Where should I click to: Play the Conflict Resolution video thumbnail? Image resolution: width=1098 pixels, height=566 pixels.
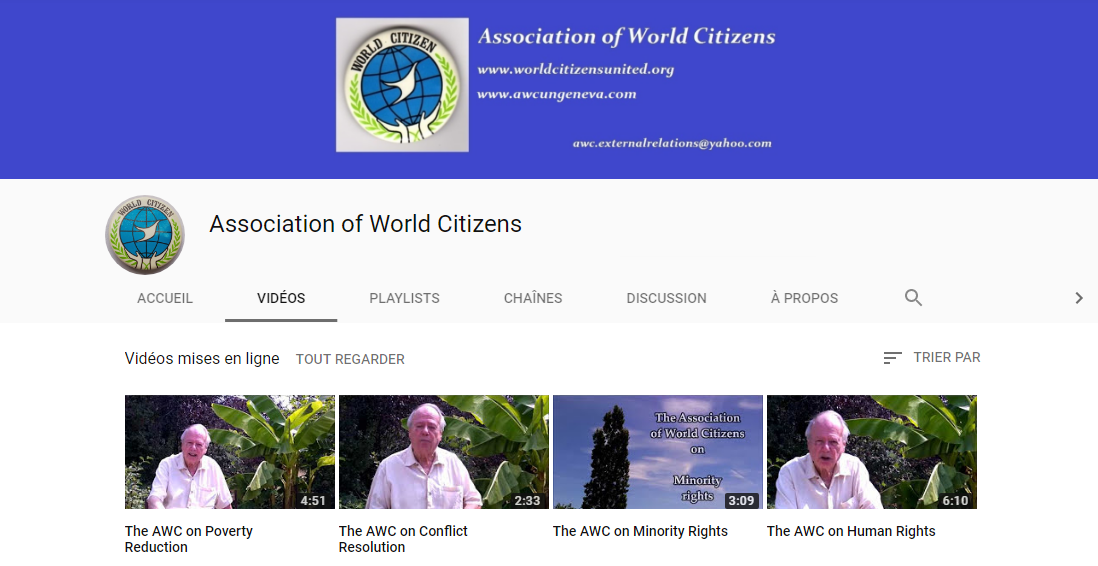click(444, 452)
